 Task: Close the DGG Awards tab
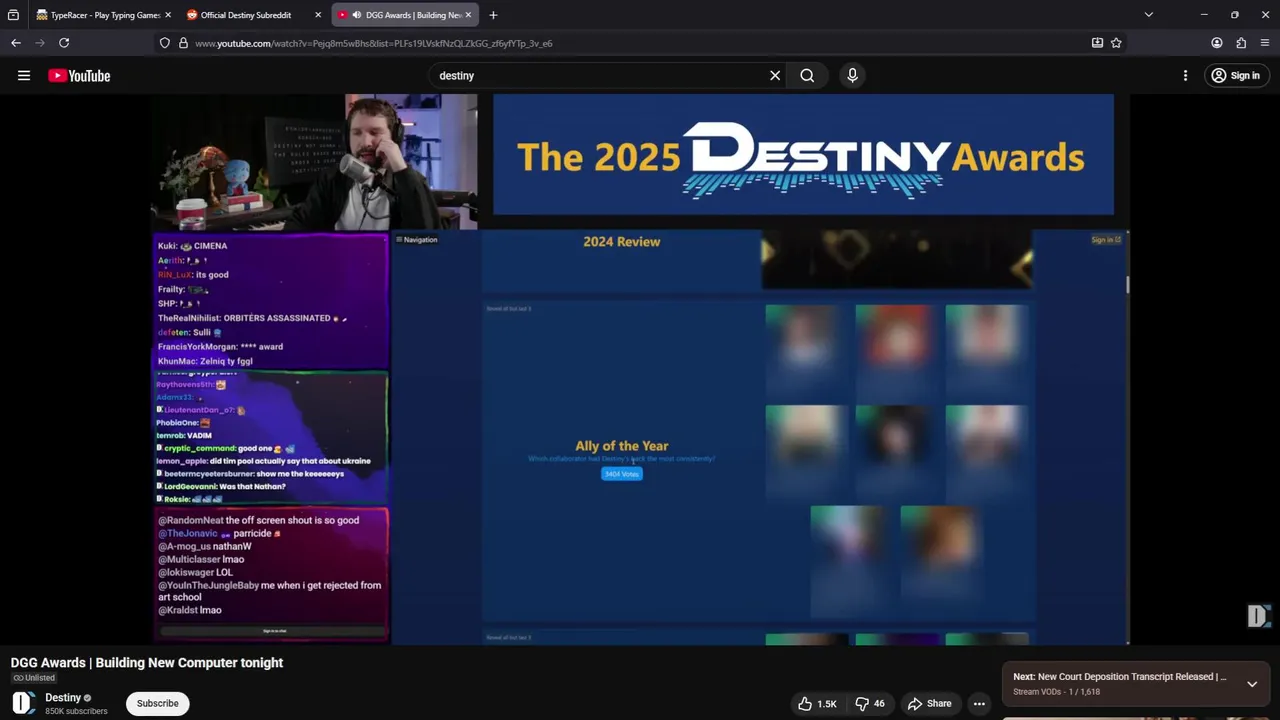pyautogui.click(x=468, y=15)
